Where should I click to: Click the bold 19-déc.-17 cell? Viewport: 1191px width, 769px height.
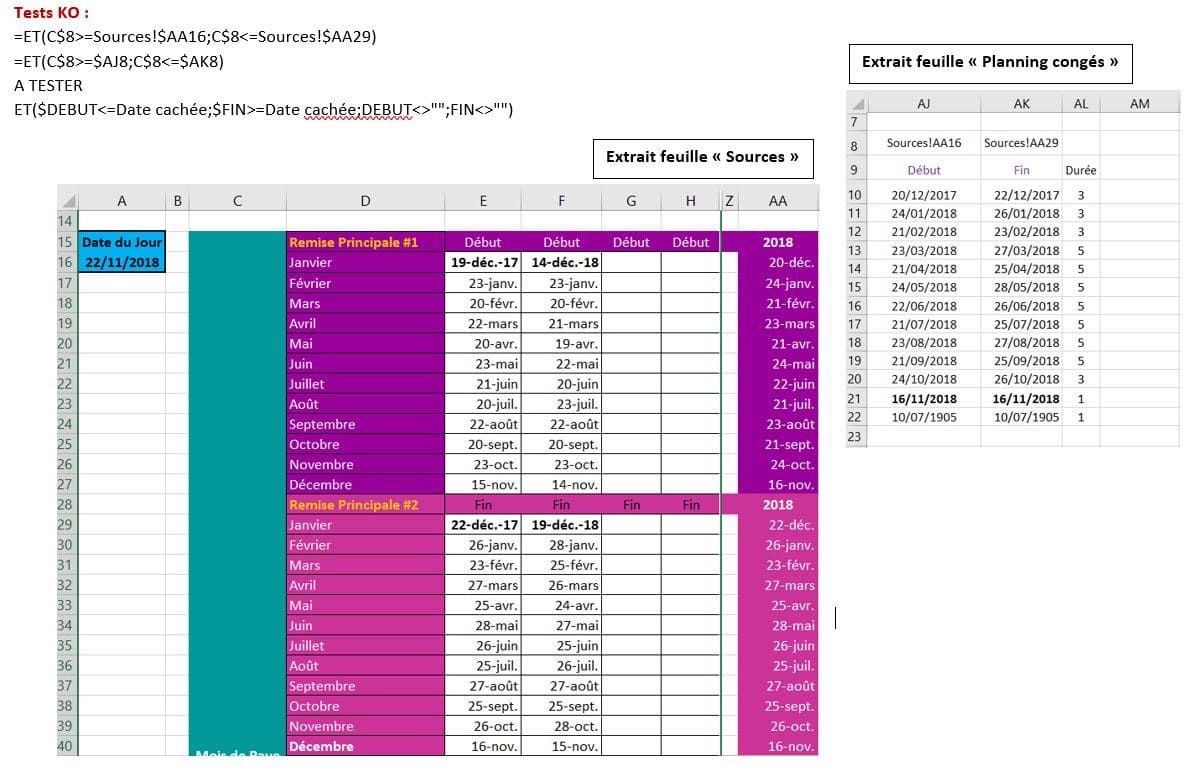click(x=483, y=262)
